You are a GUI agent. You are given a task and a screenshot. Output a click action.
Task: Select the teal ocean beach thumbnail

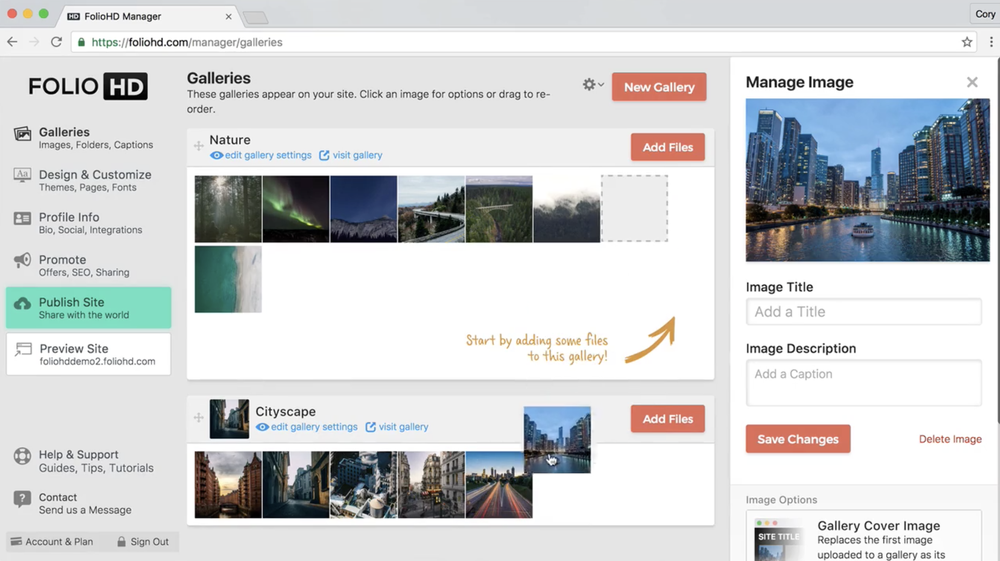pyautogui.click(x=228, y=279)
